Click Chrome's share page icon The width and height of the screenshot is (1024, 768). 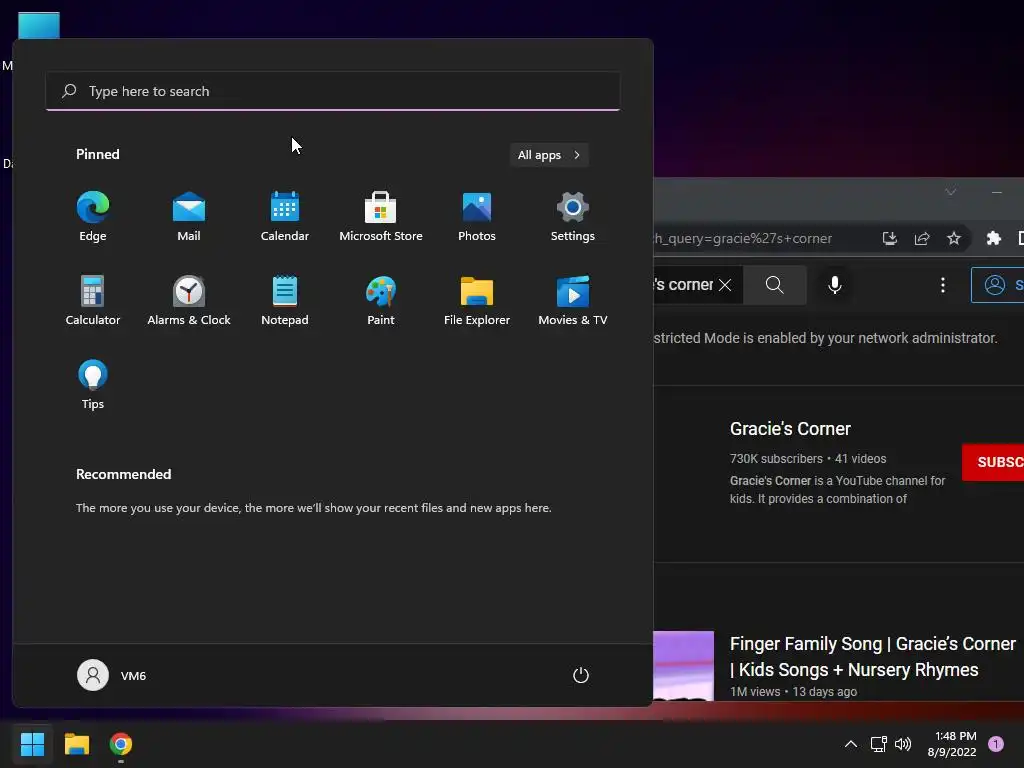(921, 238)
